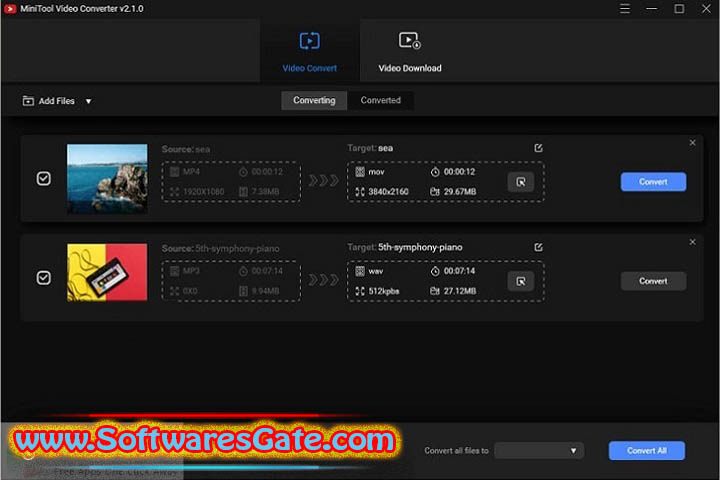The width and height of the screenshot is (720, 480).
Task: Uncheck the sea video checkbox
Action: coord(44,179)
